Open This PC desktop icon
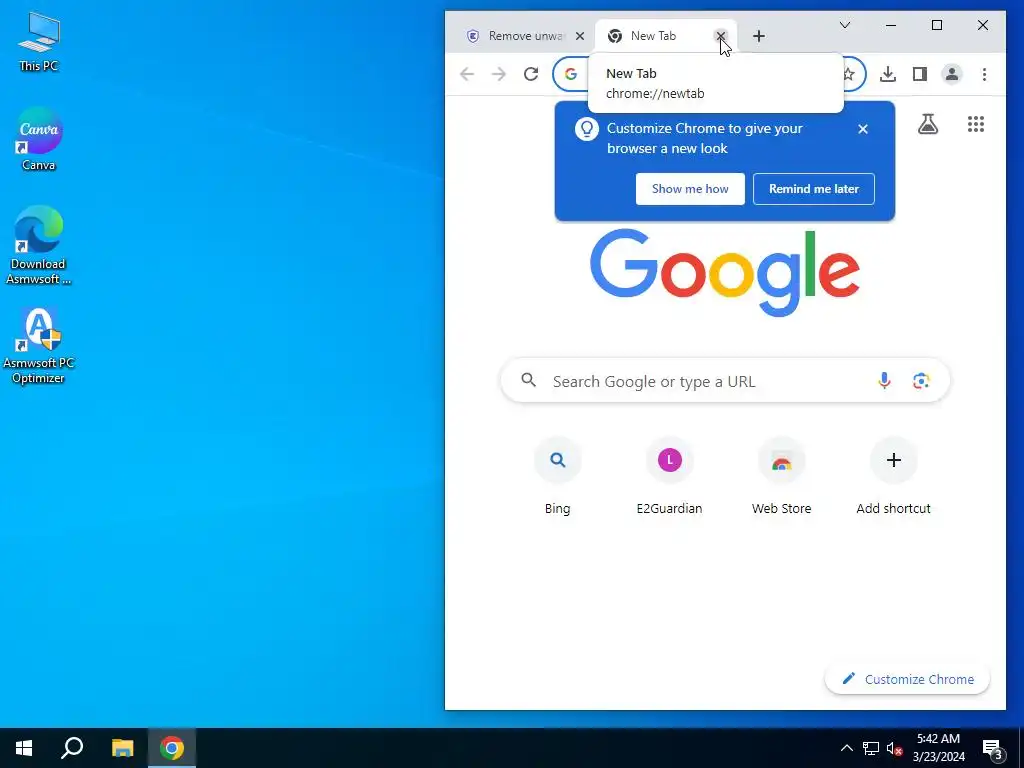1024x768 pixels. pos(39,42)
